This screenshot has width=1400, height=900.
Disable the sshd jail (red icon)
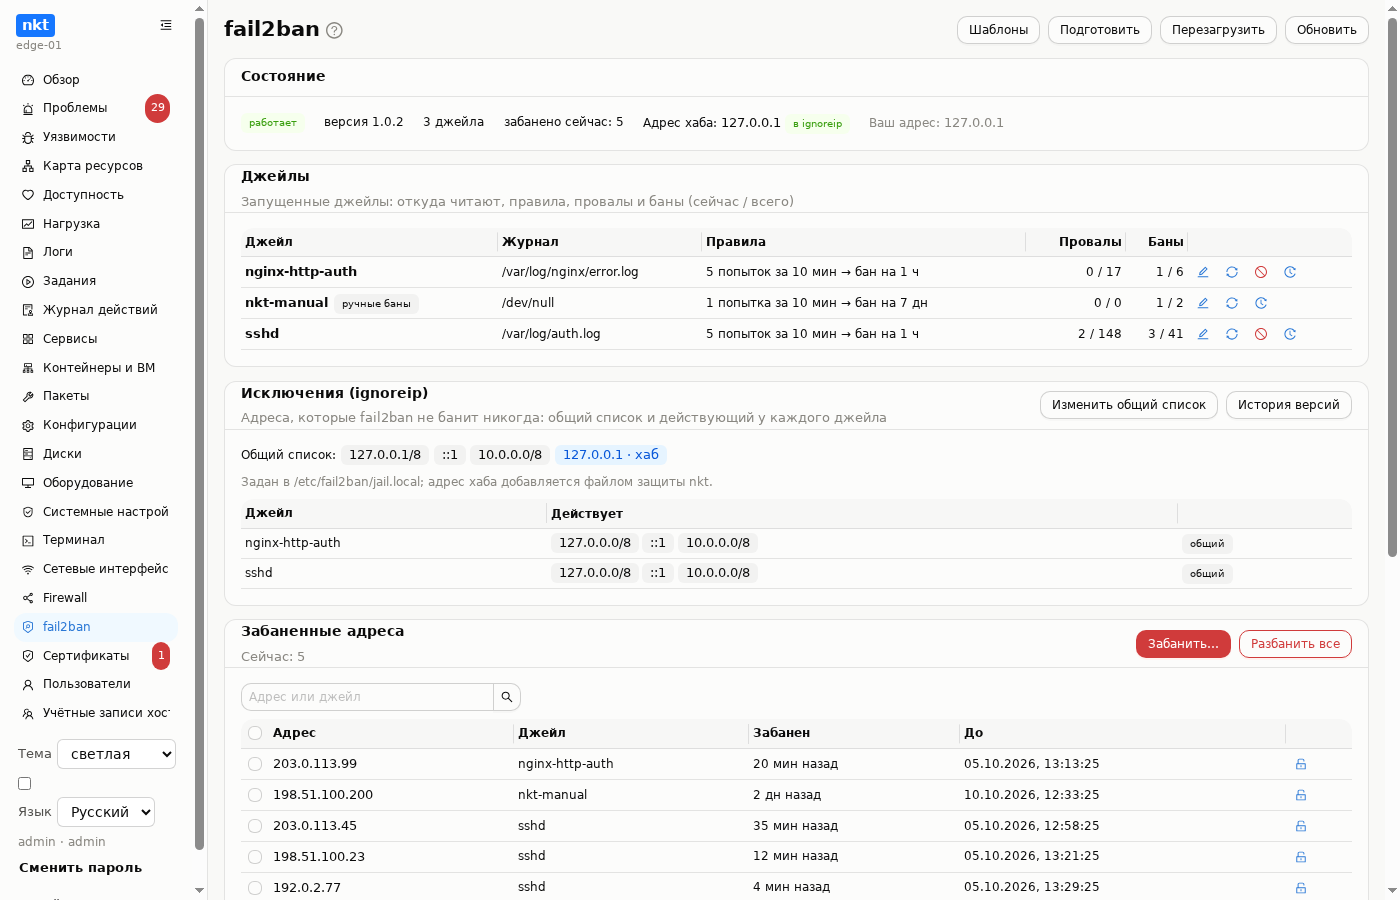(1261, 334)
